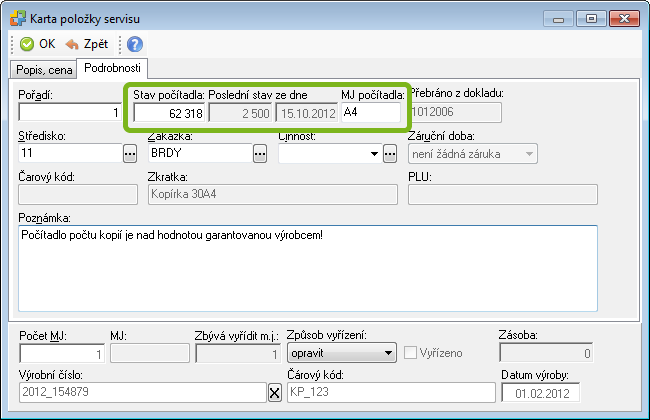Clear Výrobní číslo with X button
This screenshot has height=420, width=650.
point(274,393)
